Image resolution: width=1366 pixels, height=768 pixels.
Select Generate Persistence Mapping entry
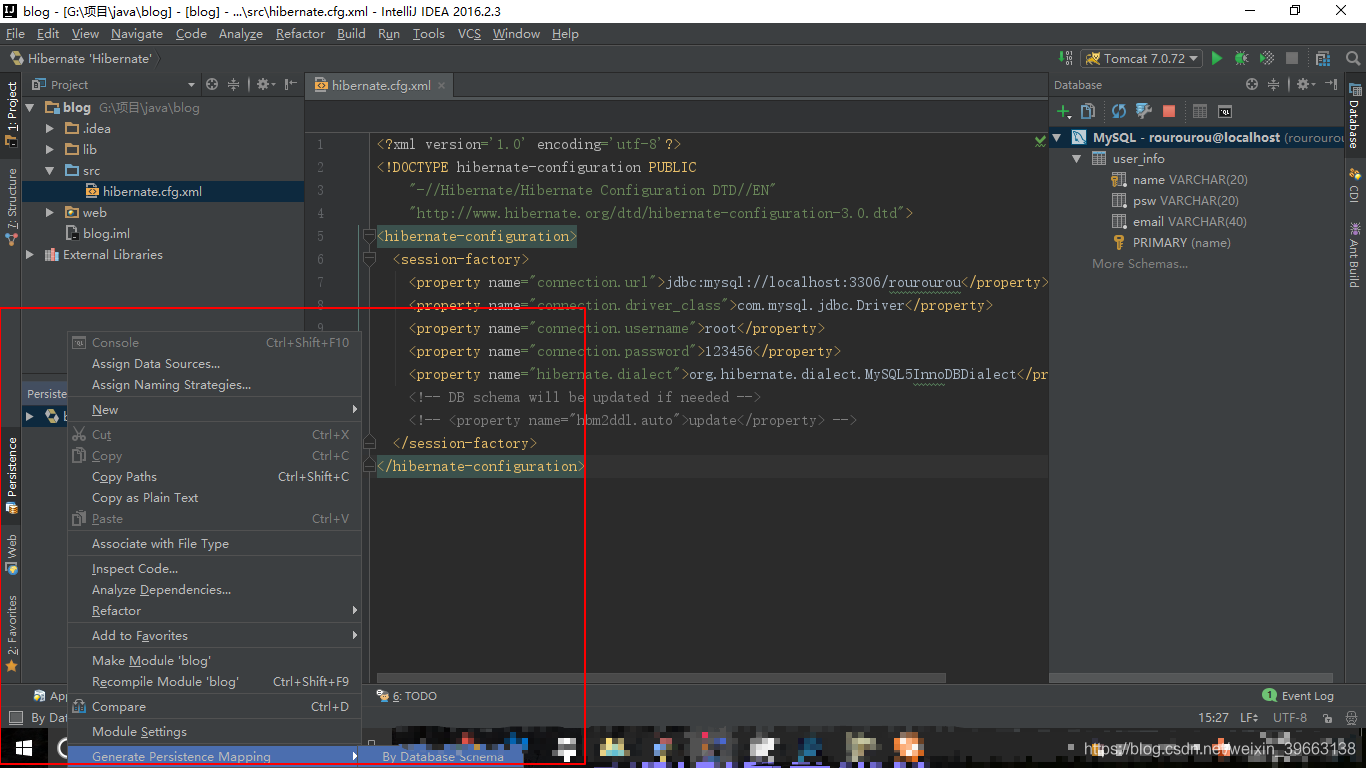(214, 757)
